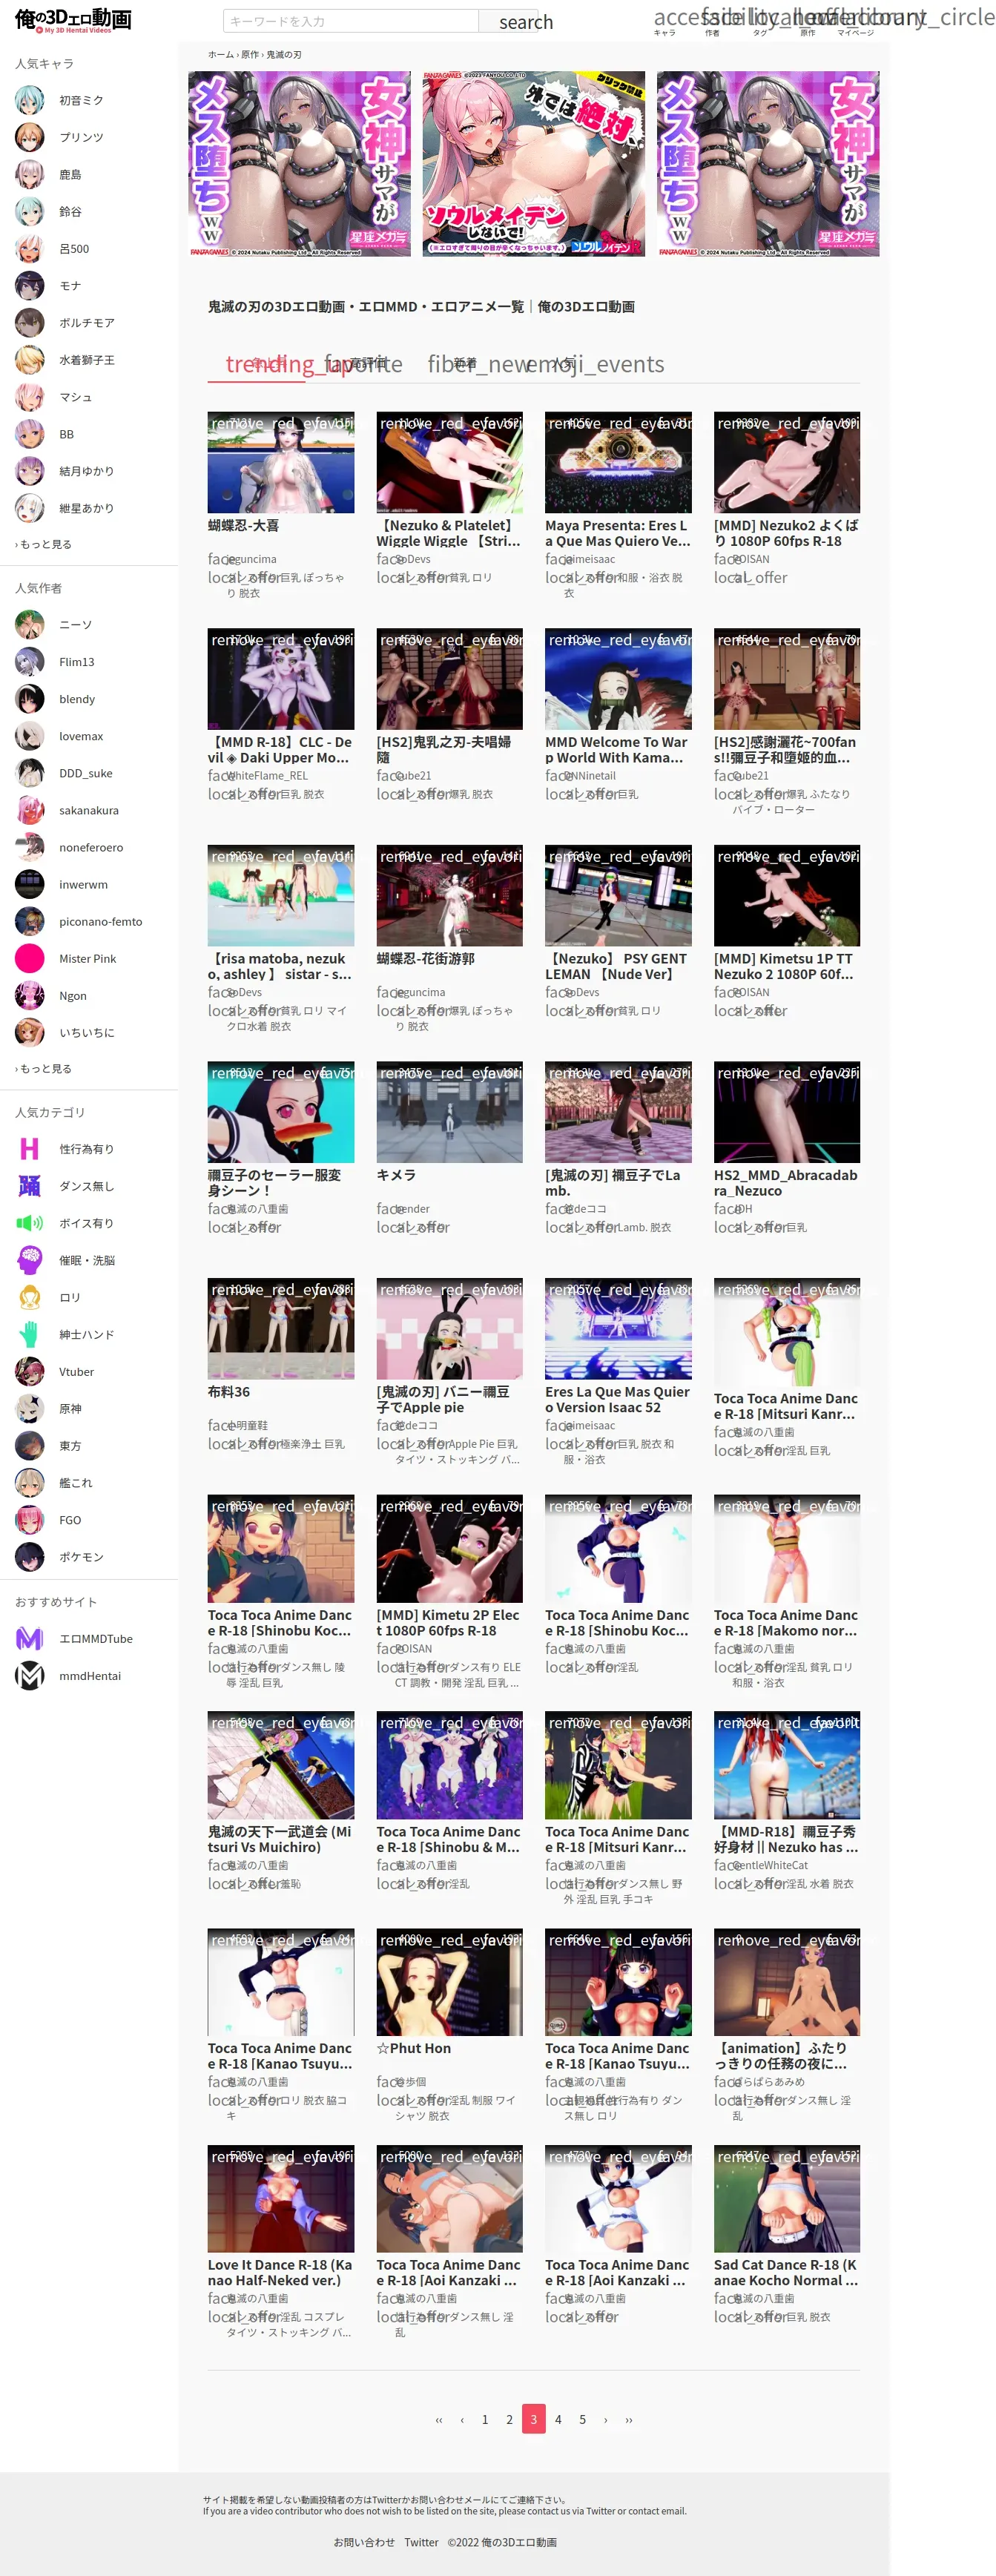Select the ダンス無し category icon
Image resolution: width=996 pixels, height=2576 pixels.
click(x=29, y=1186)
